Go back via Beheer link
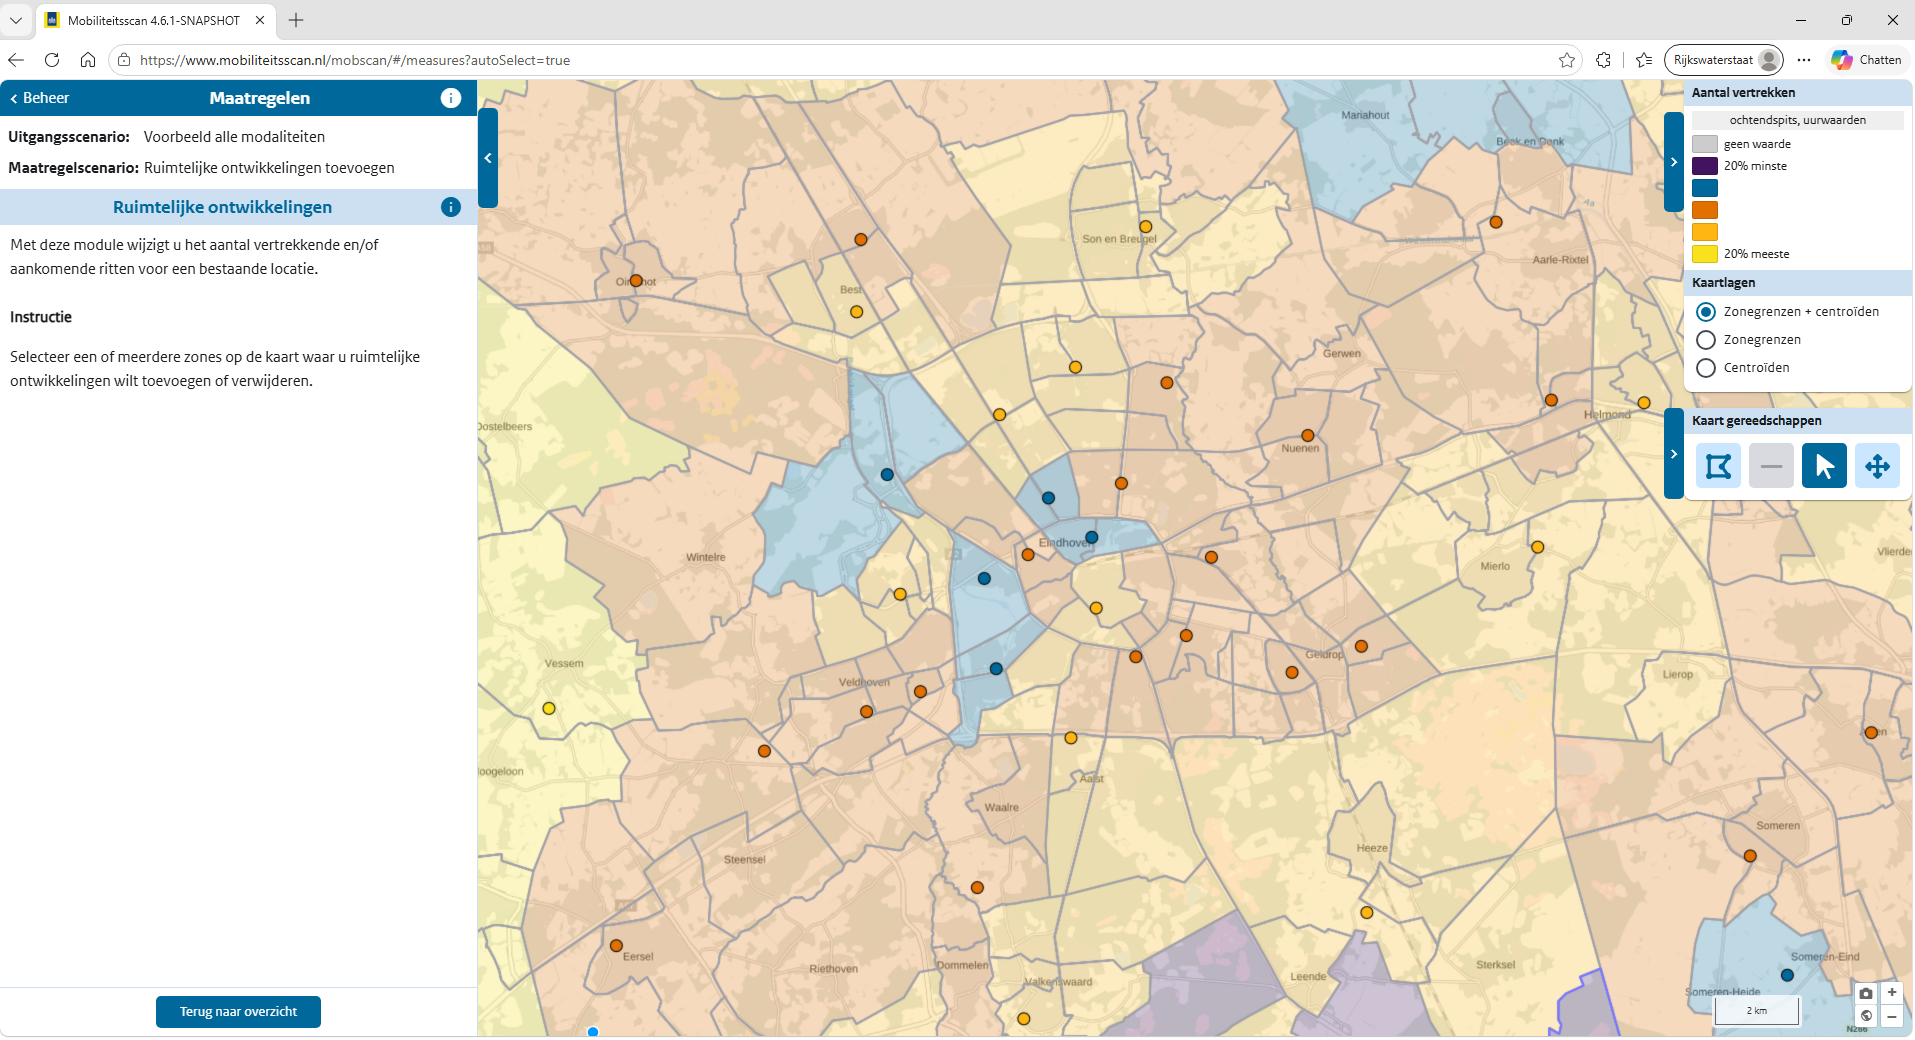Viewport: 1915px width, 1040px height. [40, 98]
